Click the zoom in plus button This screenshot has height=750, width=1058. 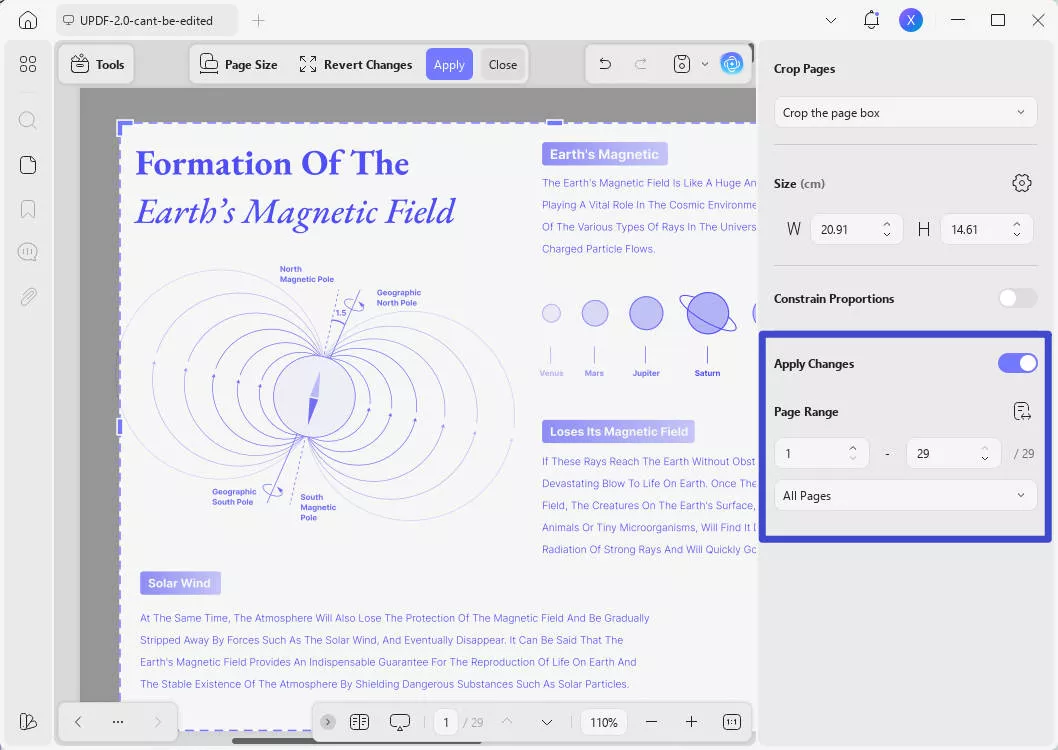tap(691, 722)
